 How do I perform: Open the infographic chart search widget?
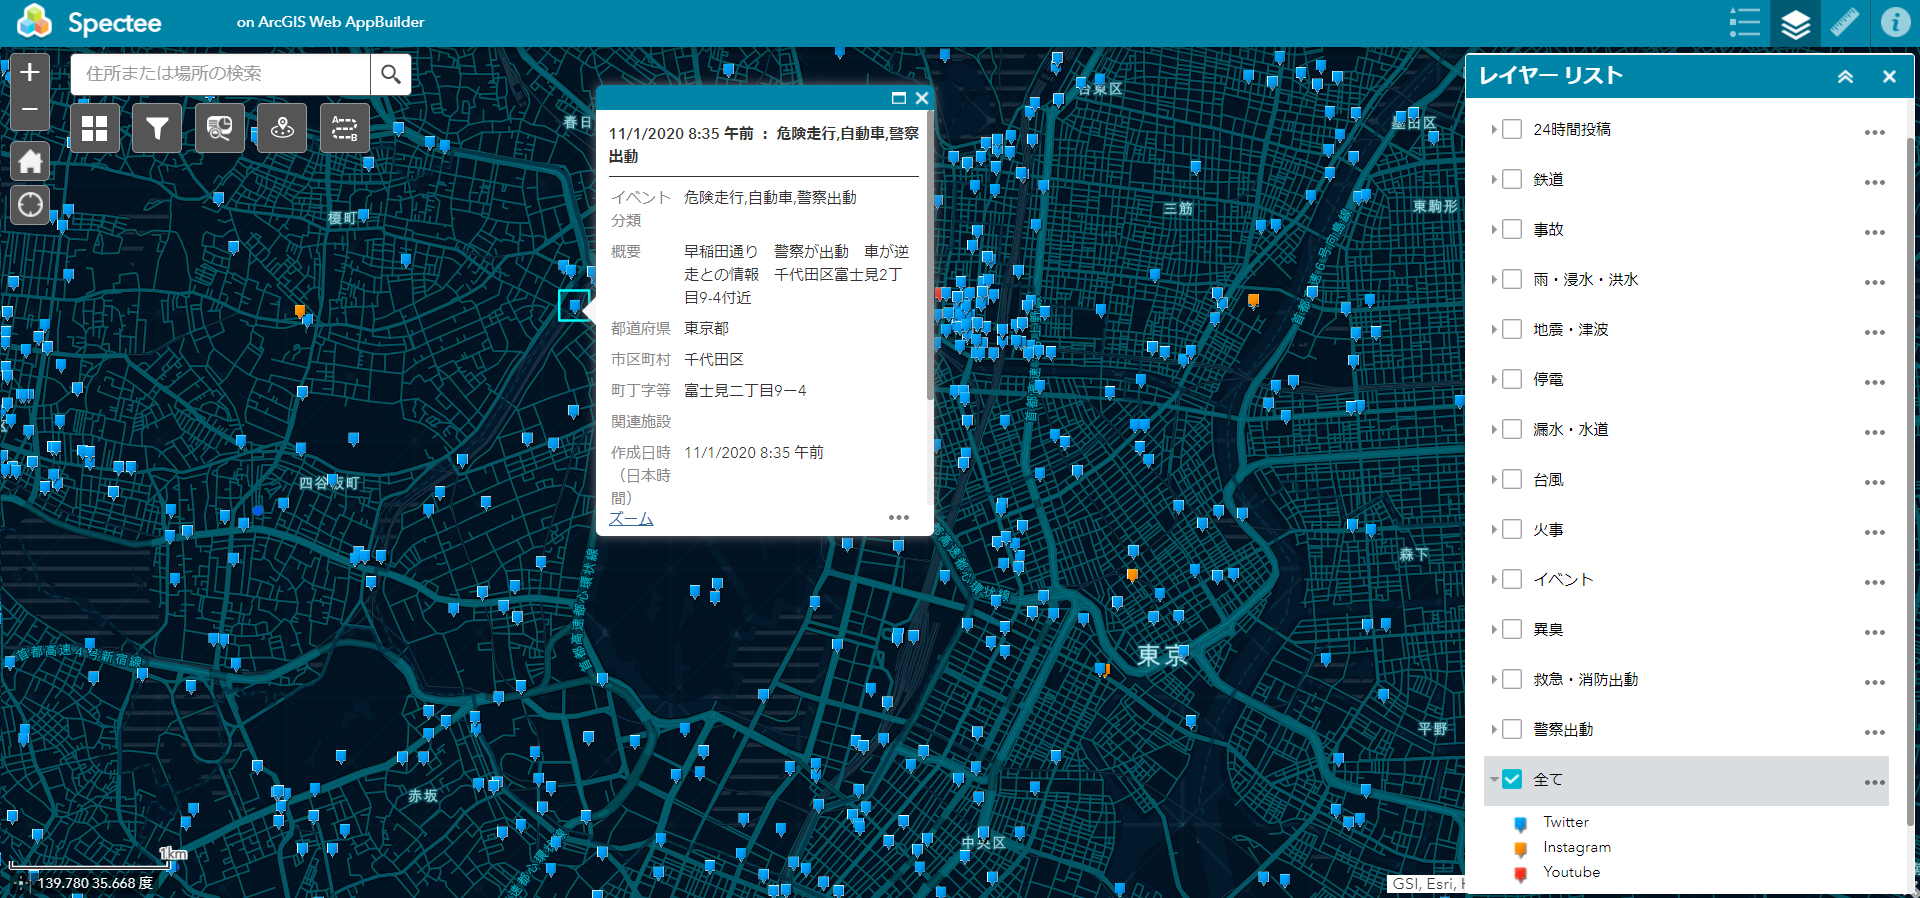coord(219,128)
